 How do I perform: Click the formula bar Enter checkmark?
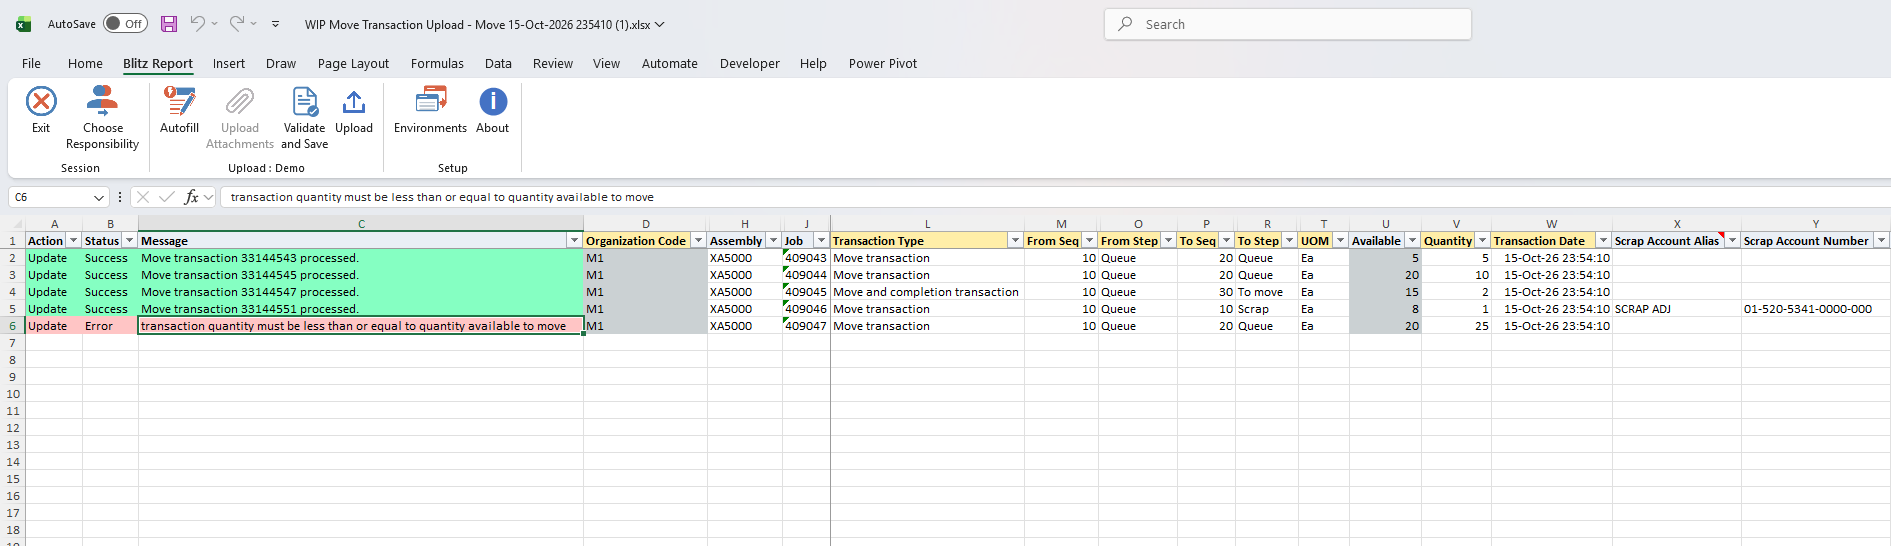click(x=167, y=197)
